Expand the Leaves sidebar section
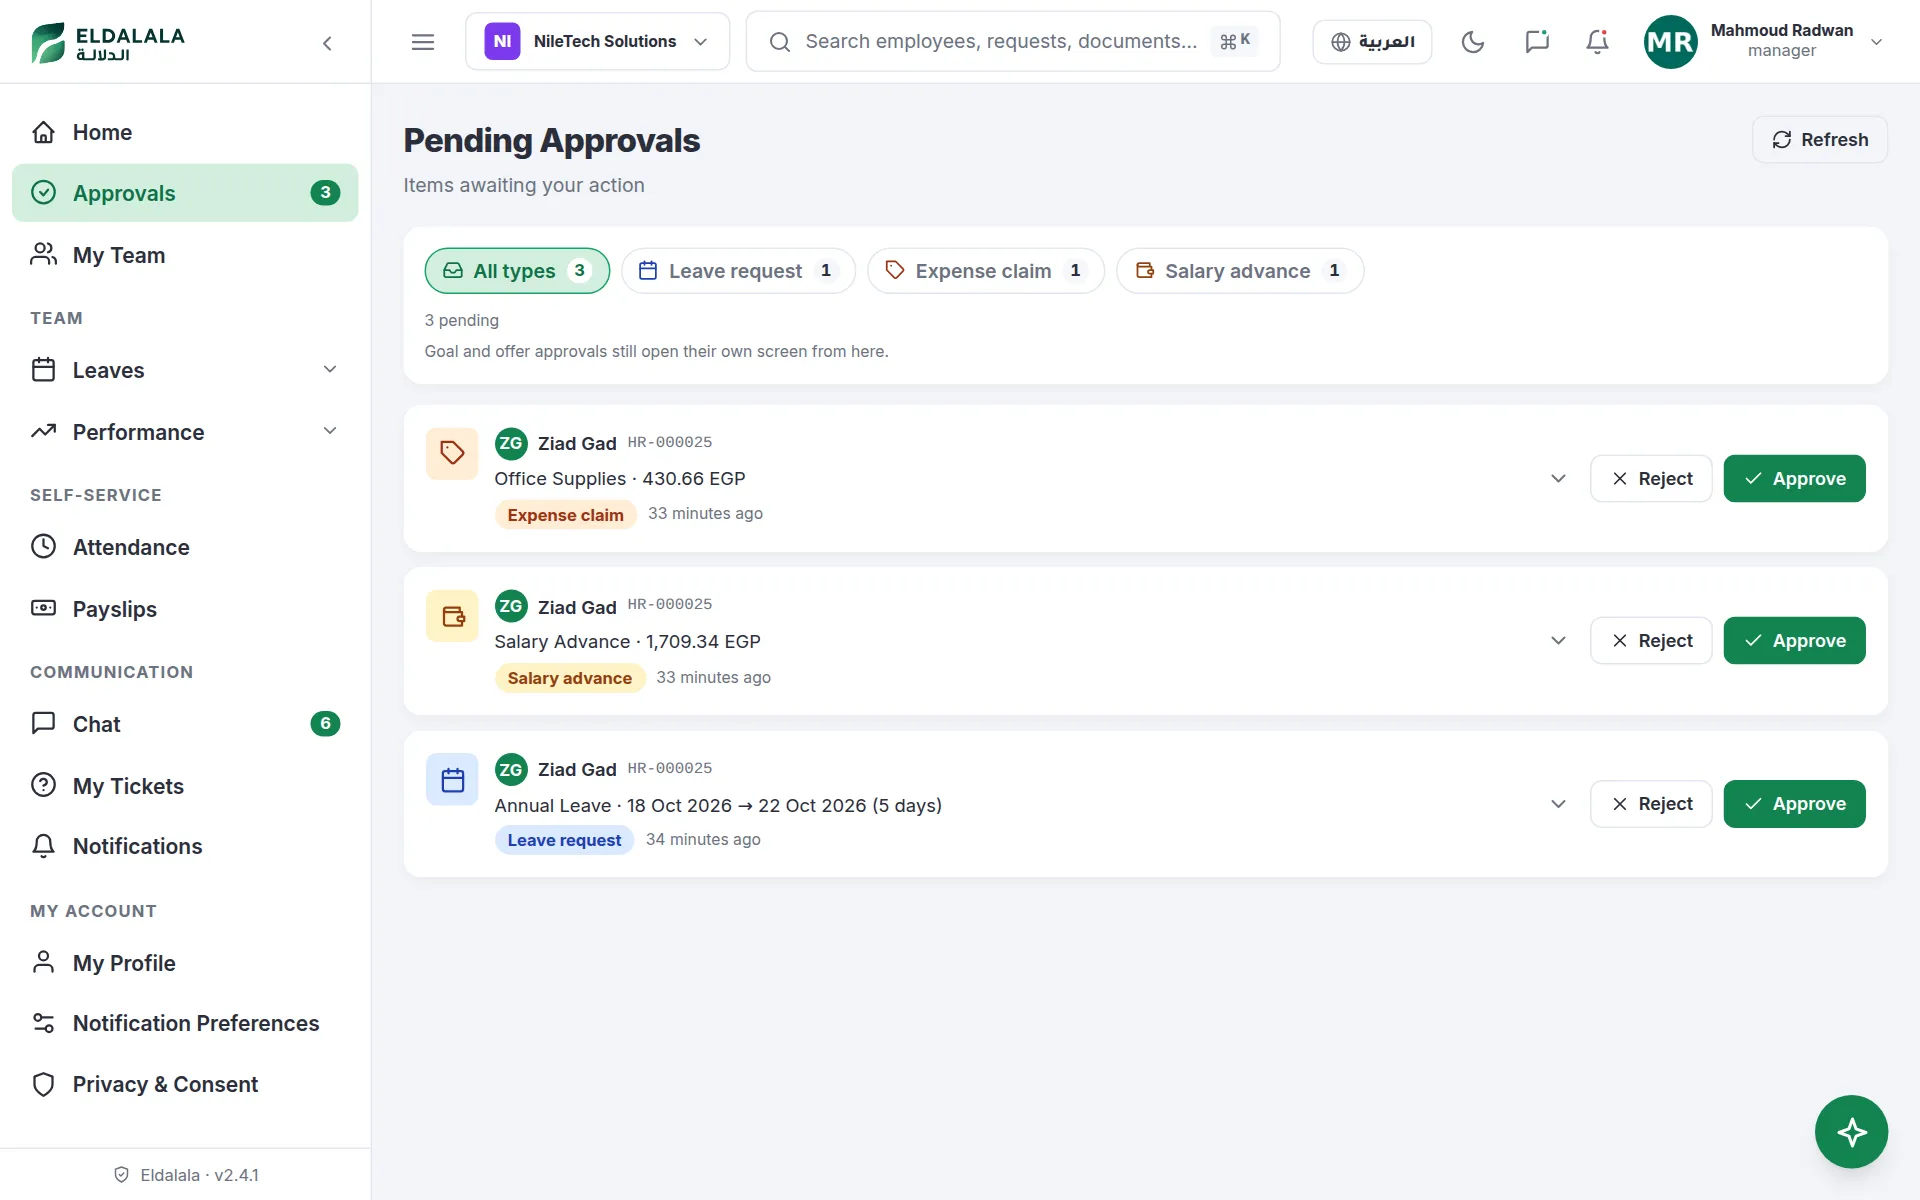Image resolution: width=1920 pixels, height=1200 pixels. 185,370
